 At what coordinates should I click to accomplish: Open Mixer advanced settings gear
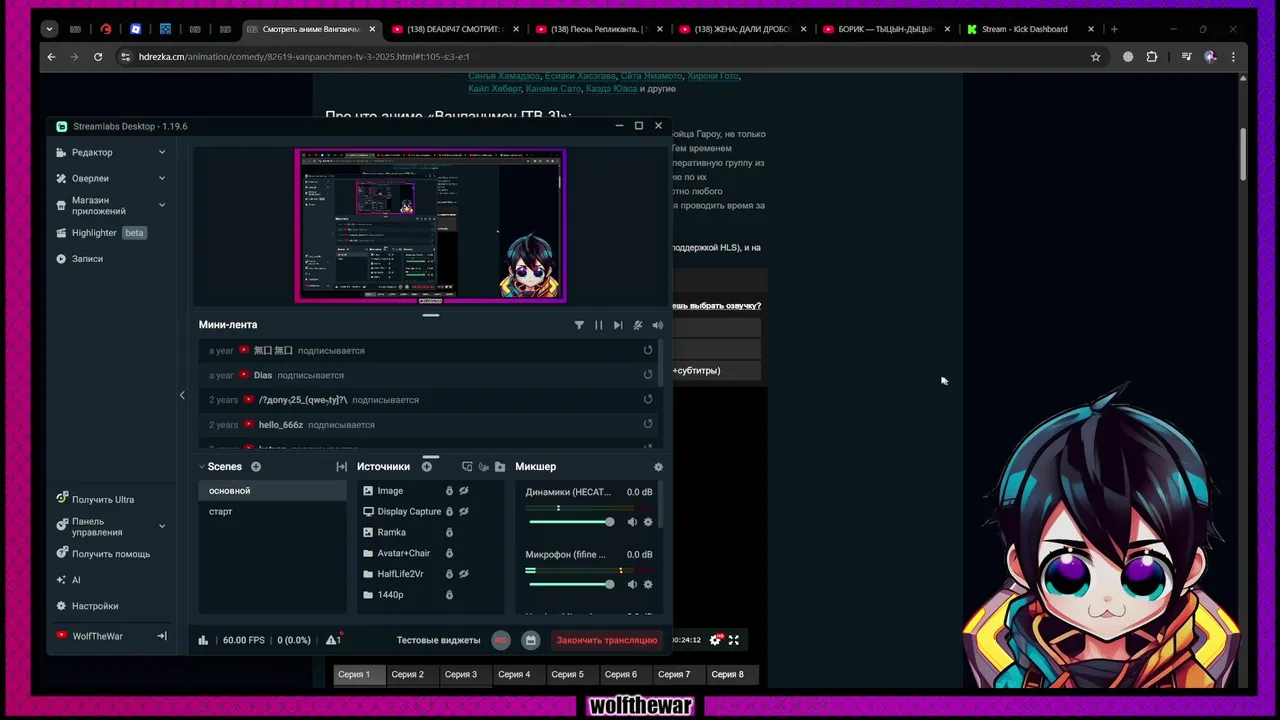click(658, 467)
